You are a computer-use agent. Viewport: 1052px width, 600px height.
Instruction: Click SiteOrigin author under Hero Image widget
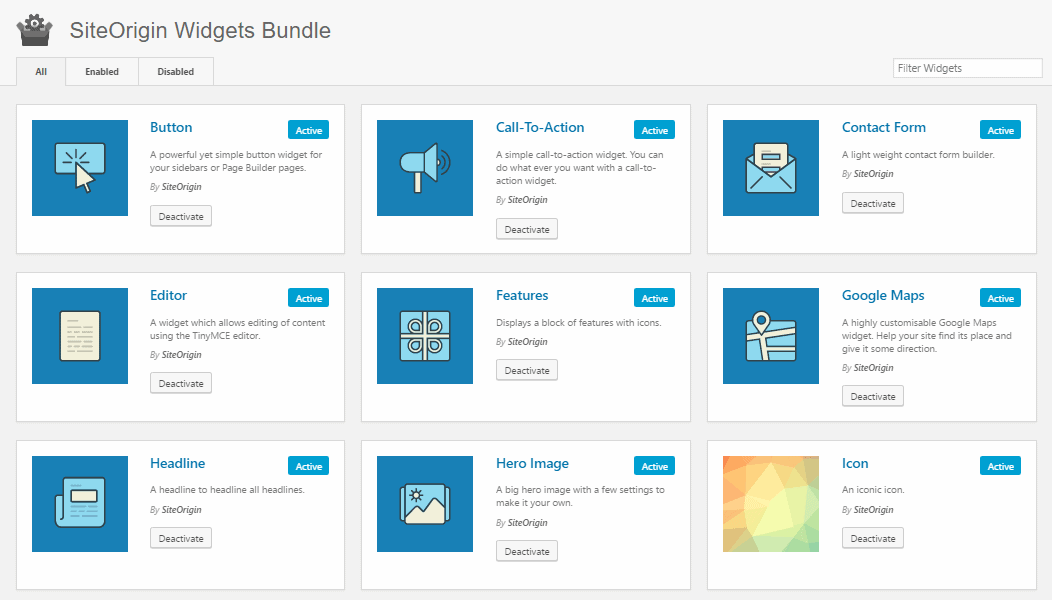coord(527,522)
